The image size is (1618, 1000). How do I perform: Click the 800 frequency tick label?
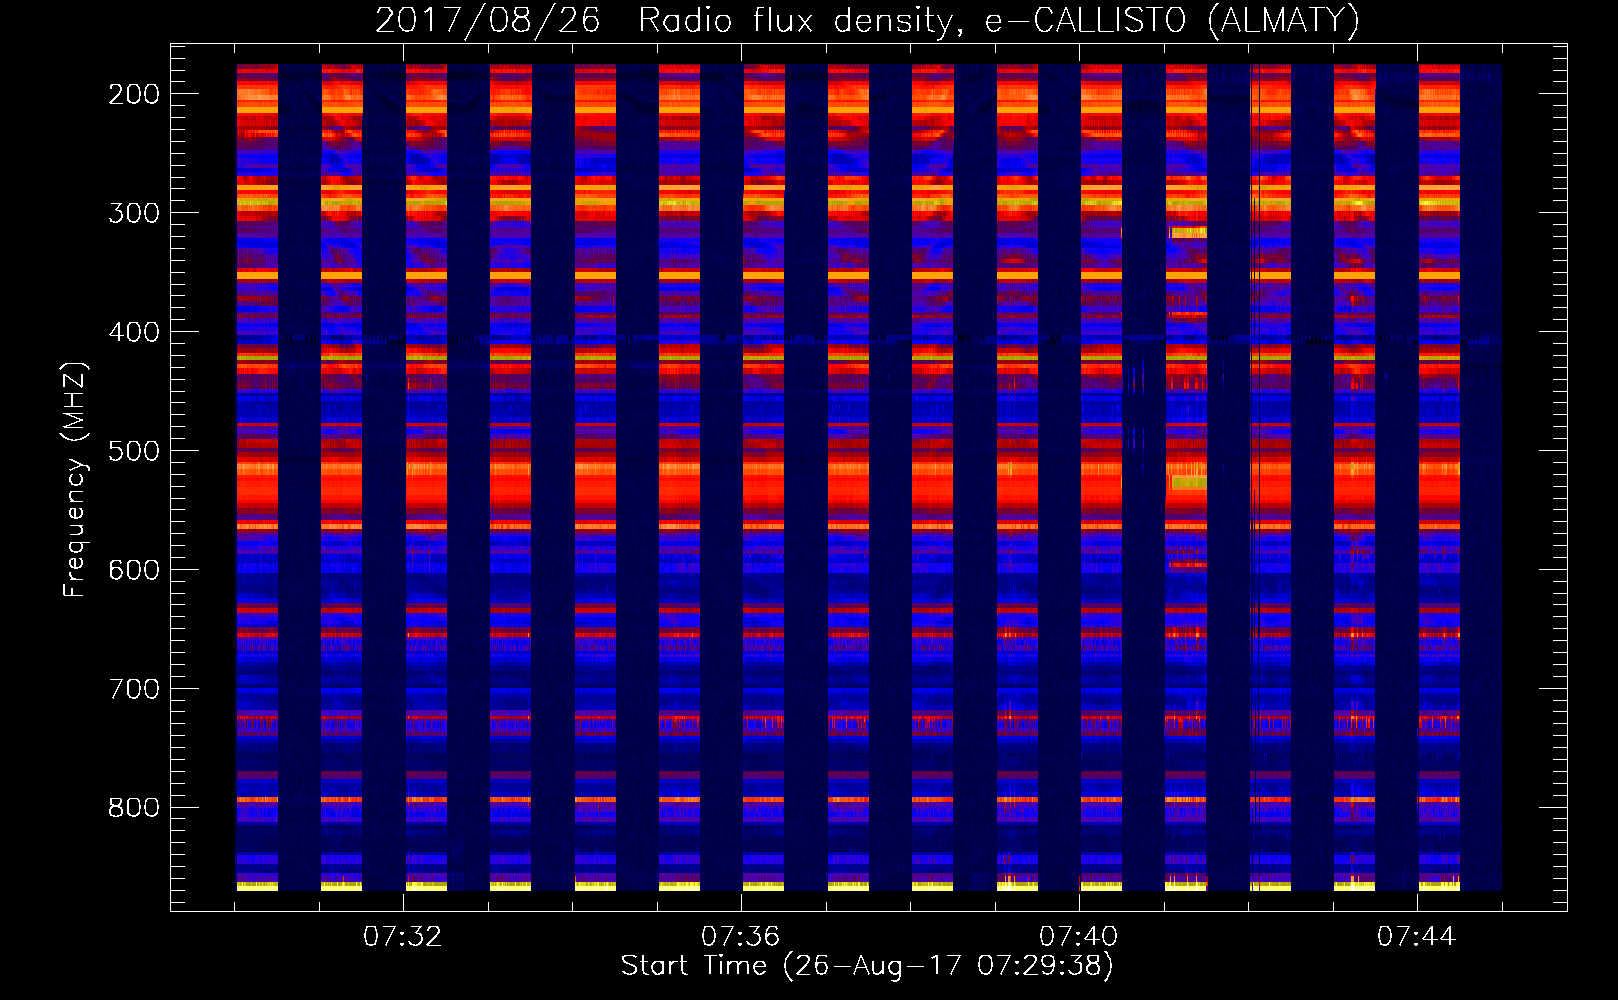pyautogui.click(x=134, y=808)
